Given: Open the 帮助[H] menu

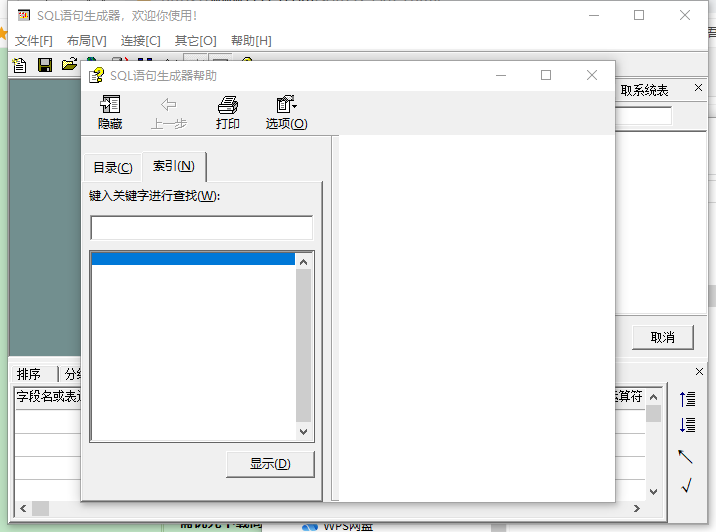Looking at the screenshot, I should [x=251, y=41].
